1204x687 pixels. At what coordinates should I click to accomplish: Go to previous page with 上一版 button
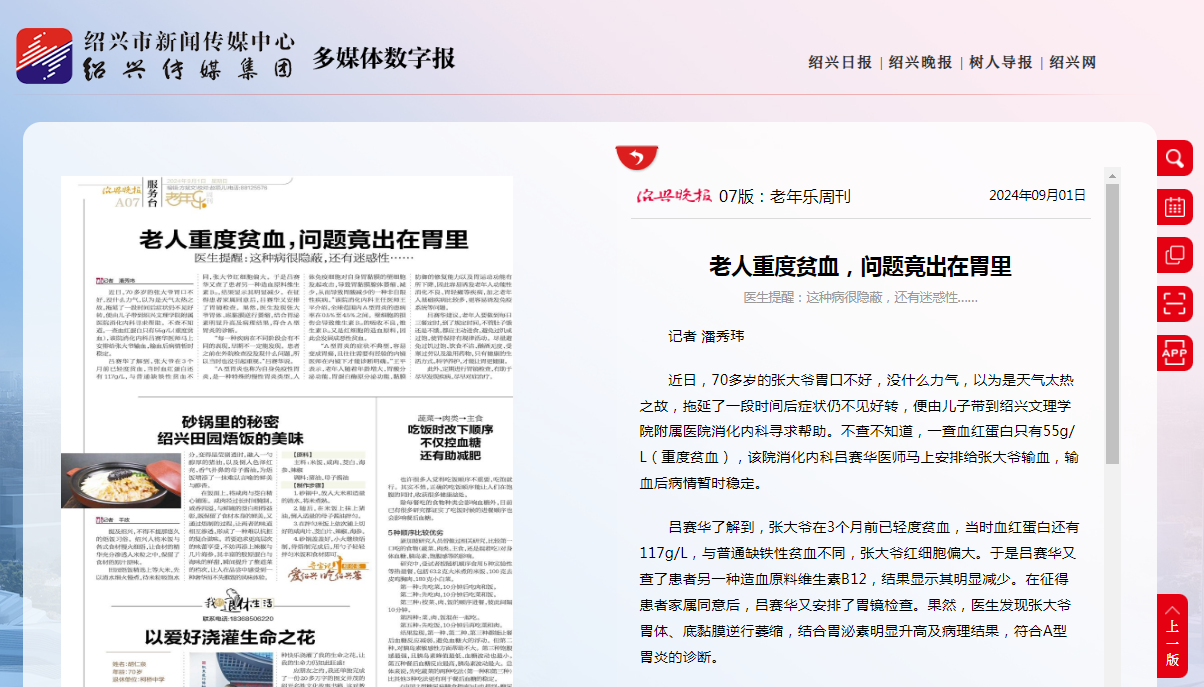(x=1172, y=635)
